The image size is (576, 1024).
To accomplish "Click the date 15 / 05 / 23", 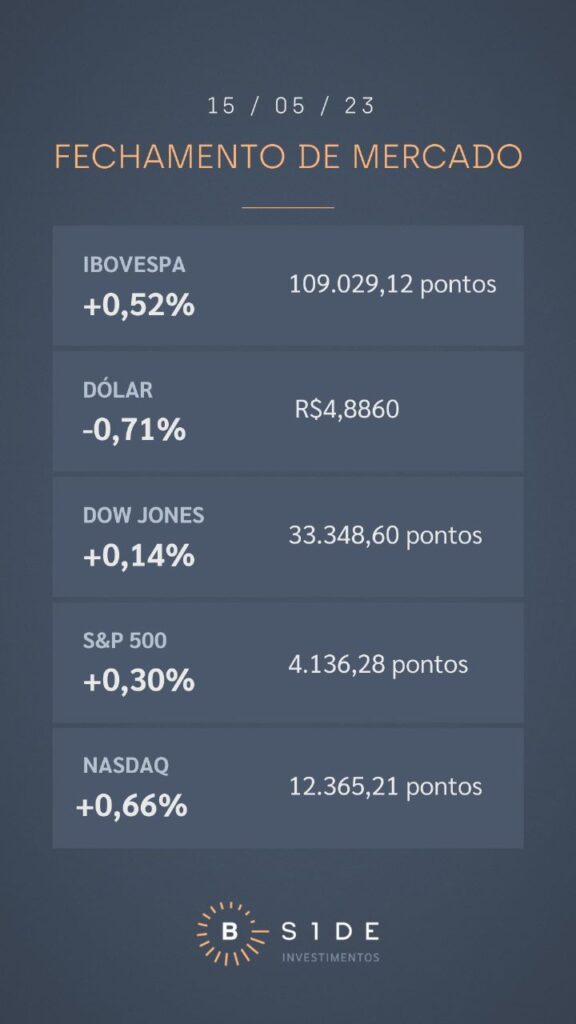I will point(291,106).
